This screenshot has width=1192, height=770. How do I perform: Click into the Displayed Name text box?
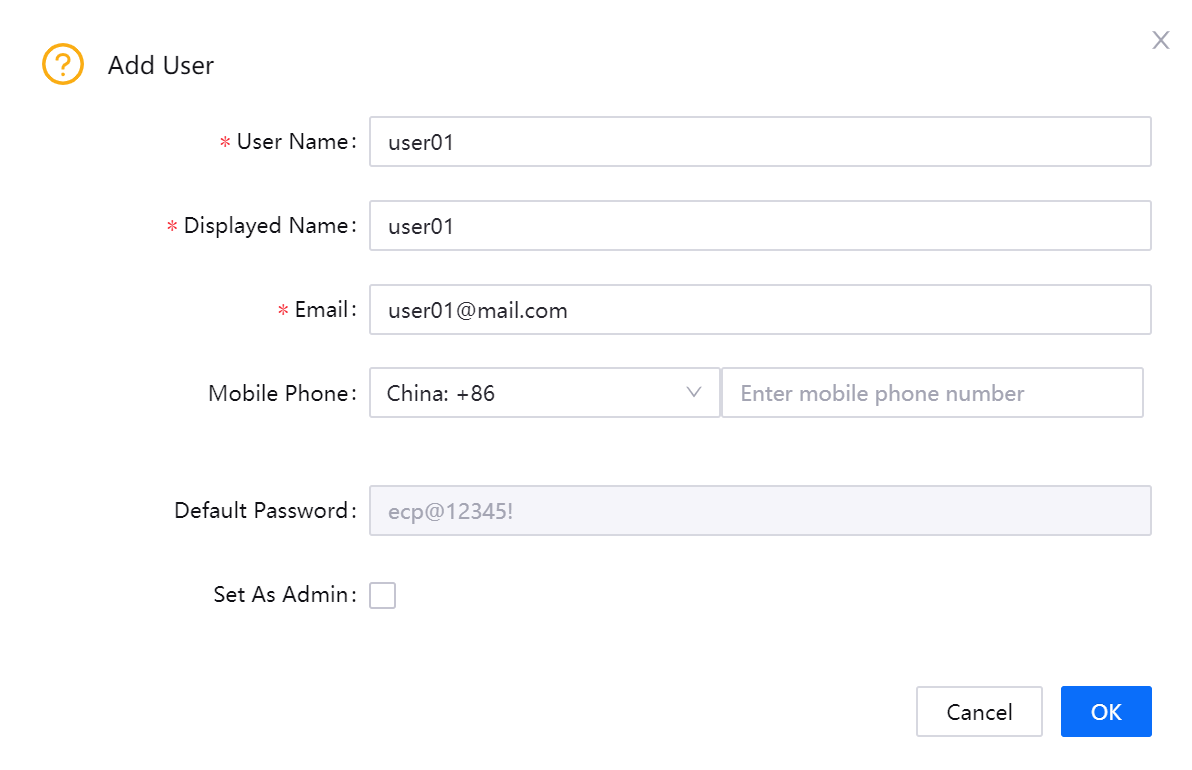(x=759, y=226)
